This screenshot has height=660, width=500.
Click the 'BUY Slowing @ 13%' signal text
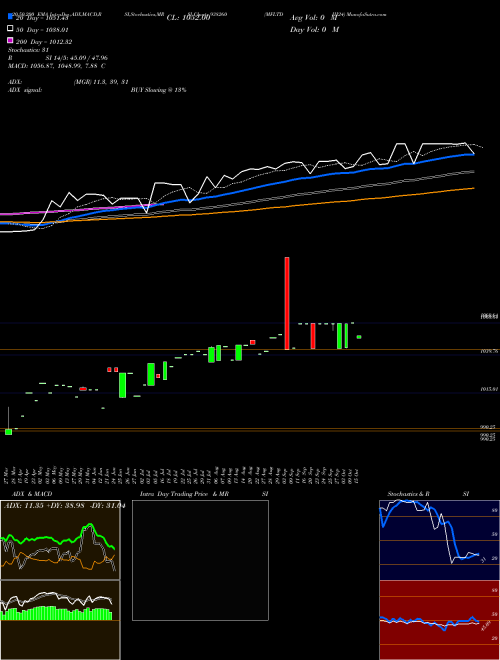tap(158, 90)
